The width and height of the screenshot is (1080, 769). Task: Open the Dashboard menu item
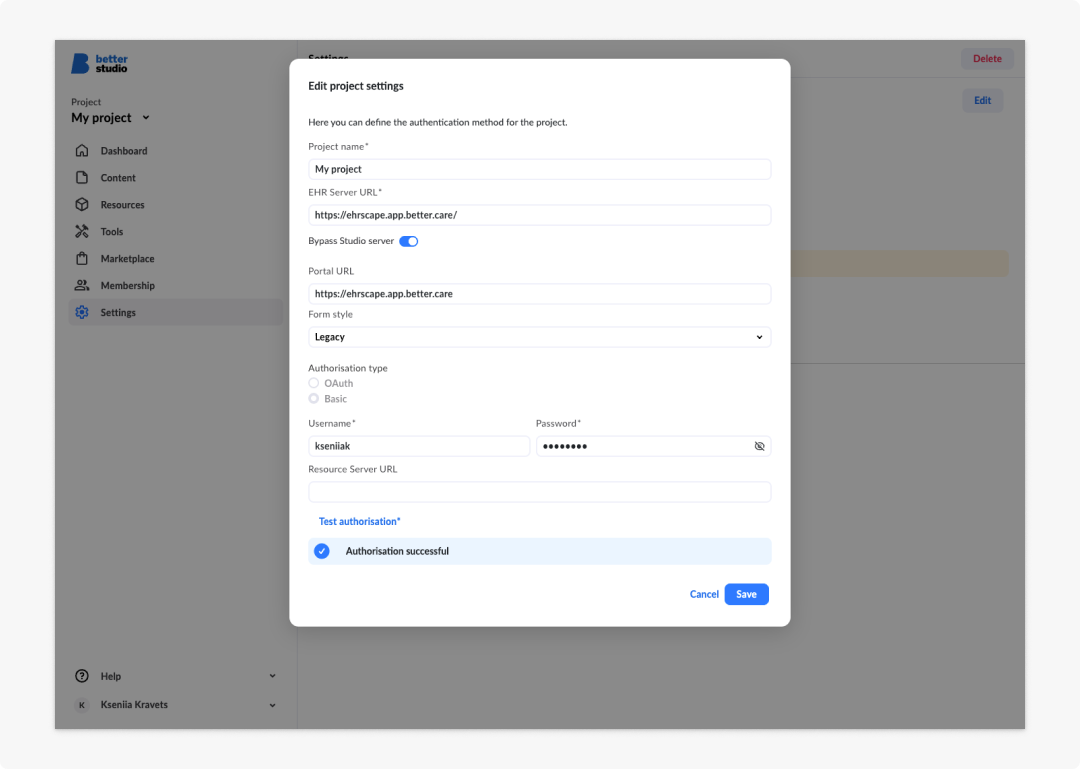(x=176, y=150)
